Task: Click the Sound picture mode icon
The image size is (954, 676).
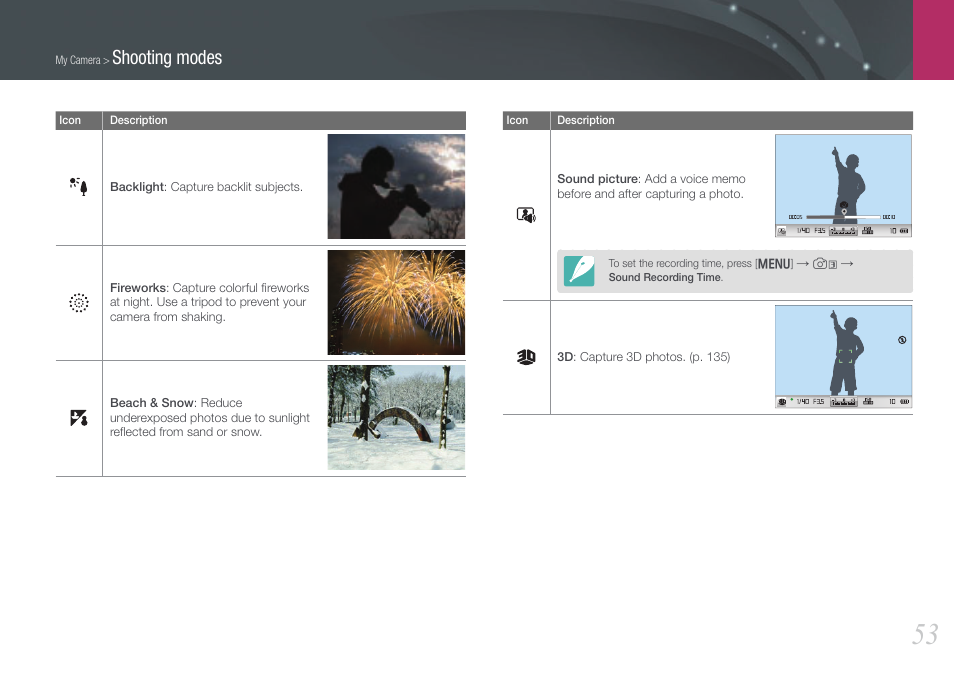Action: pos(526,215)
